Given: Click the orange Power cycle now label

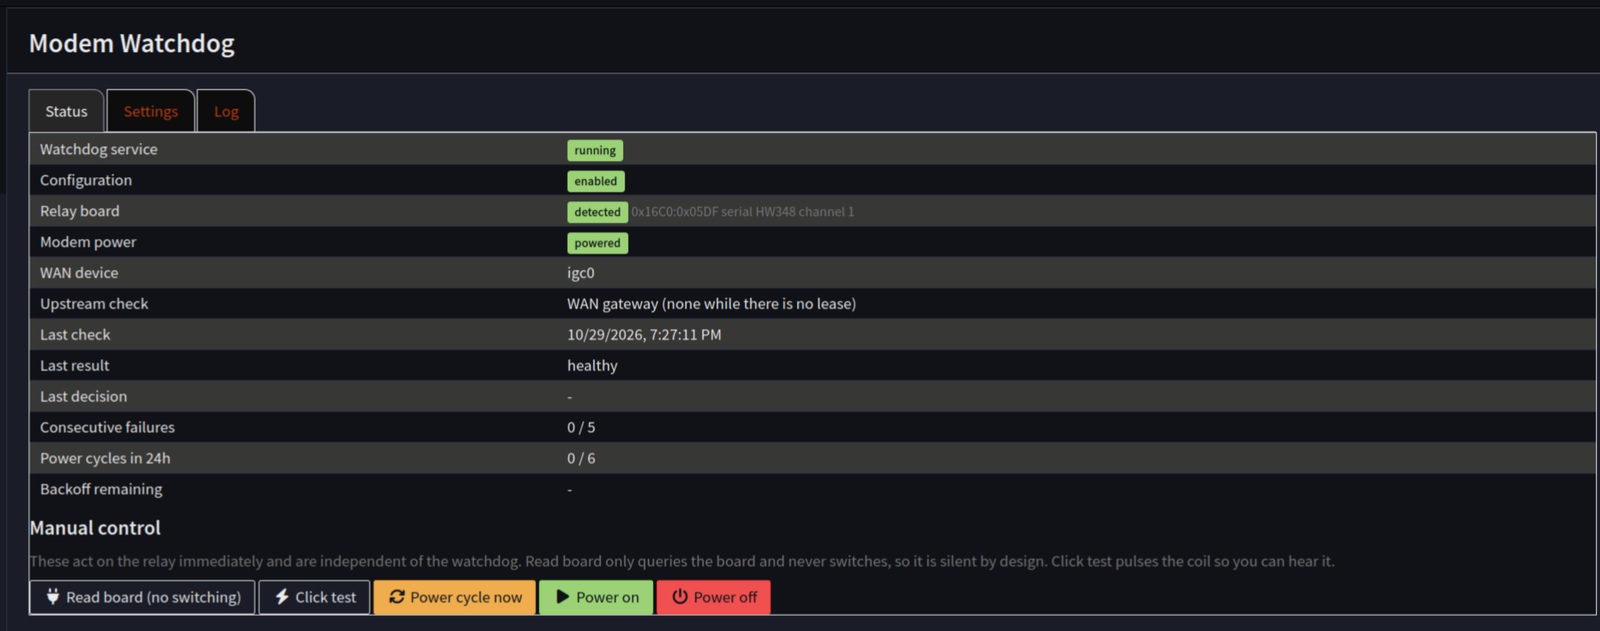Looking at the screenshot, I should [x=466, y=597].
